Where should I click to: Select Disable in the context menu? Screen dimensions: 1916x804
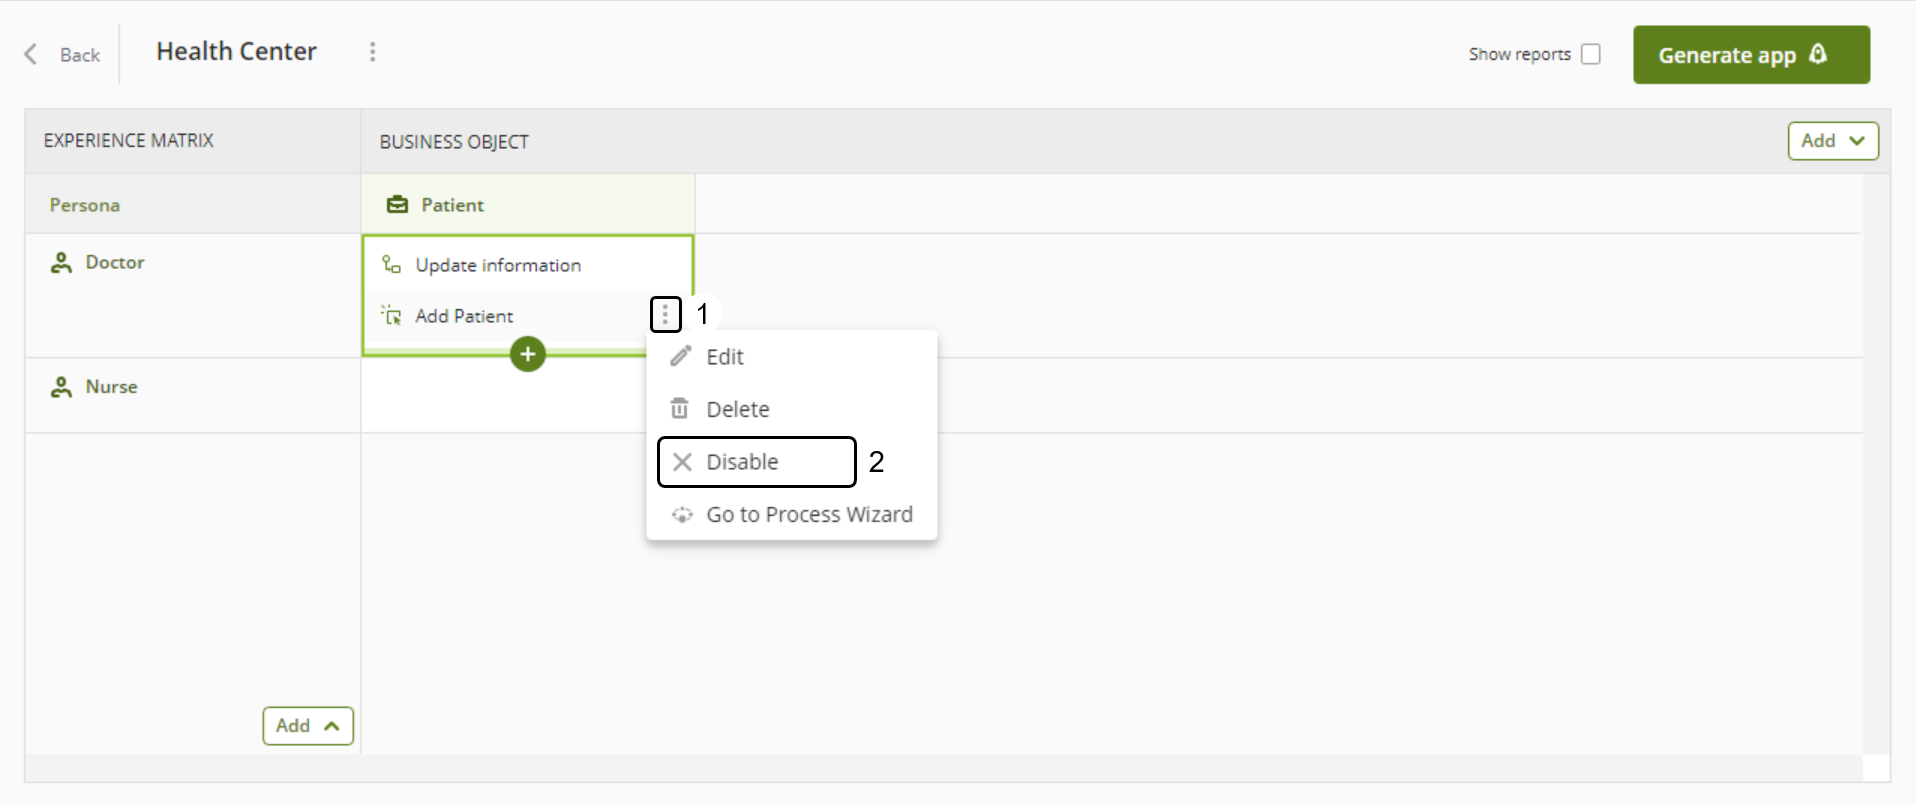742,462
